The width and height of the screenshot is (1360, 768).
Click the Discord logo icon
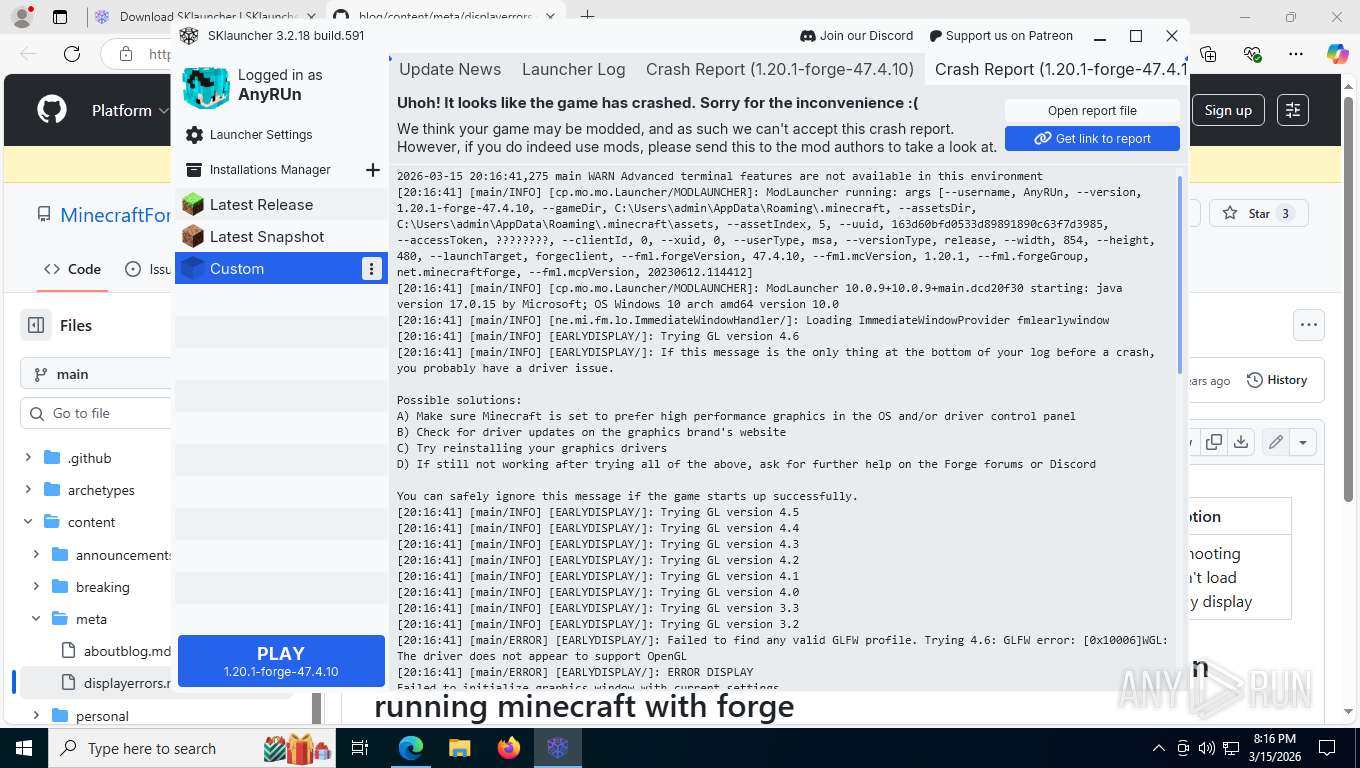pos(808,36)
